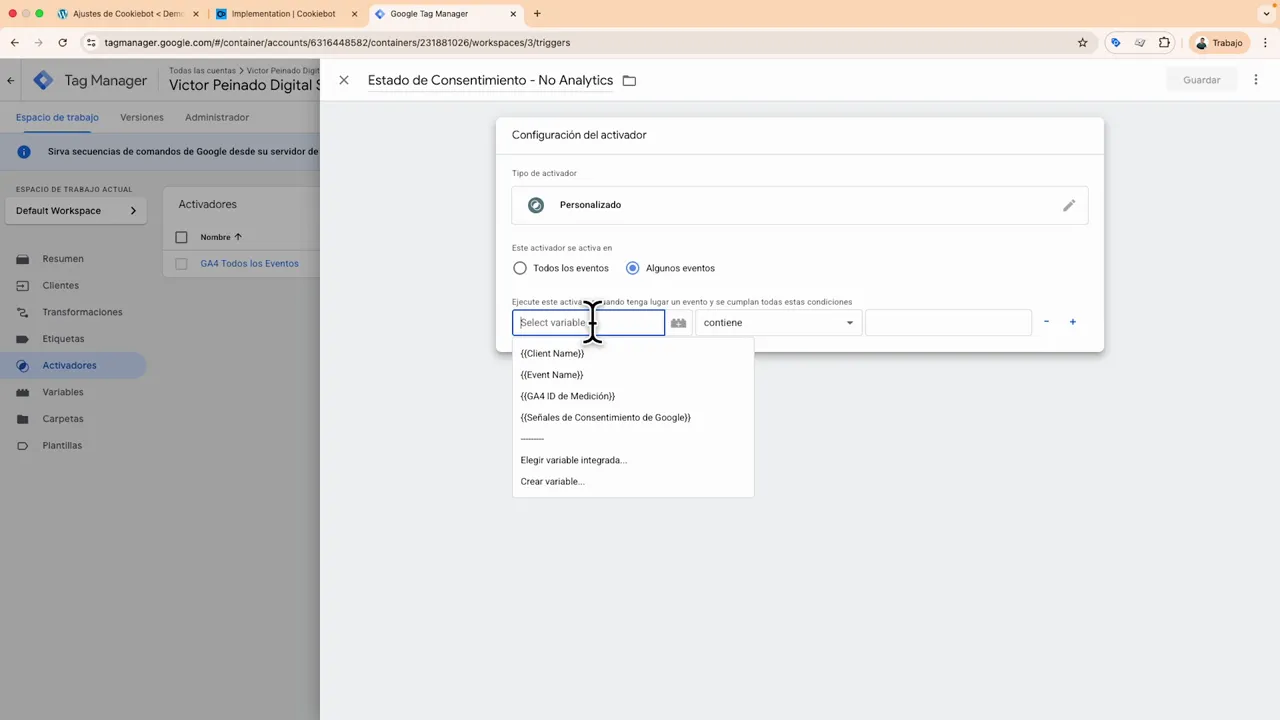Switch to the Versiones tab

pyautogui.click(x=141, y=117)
